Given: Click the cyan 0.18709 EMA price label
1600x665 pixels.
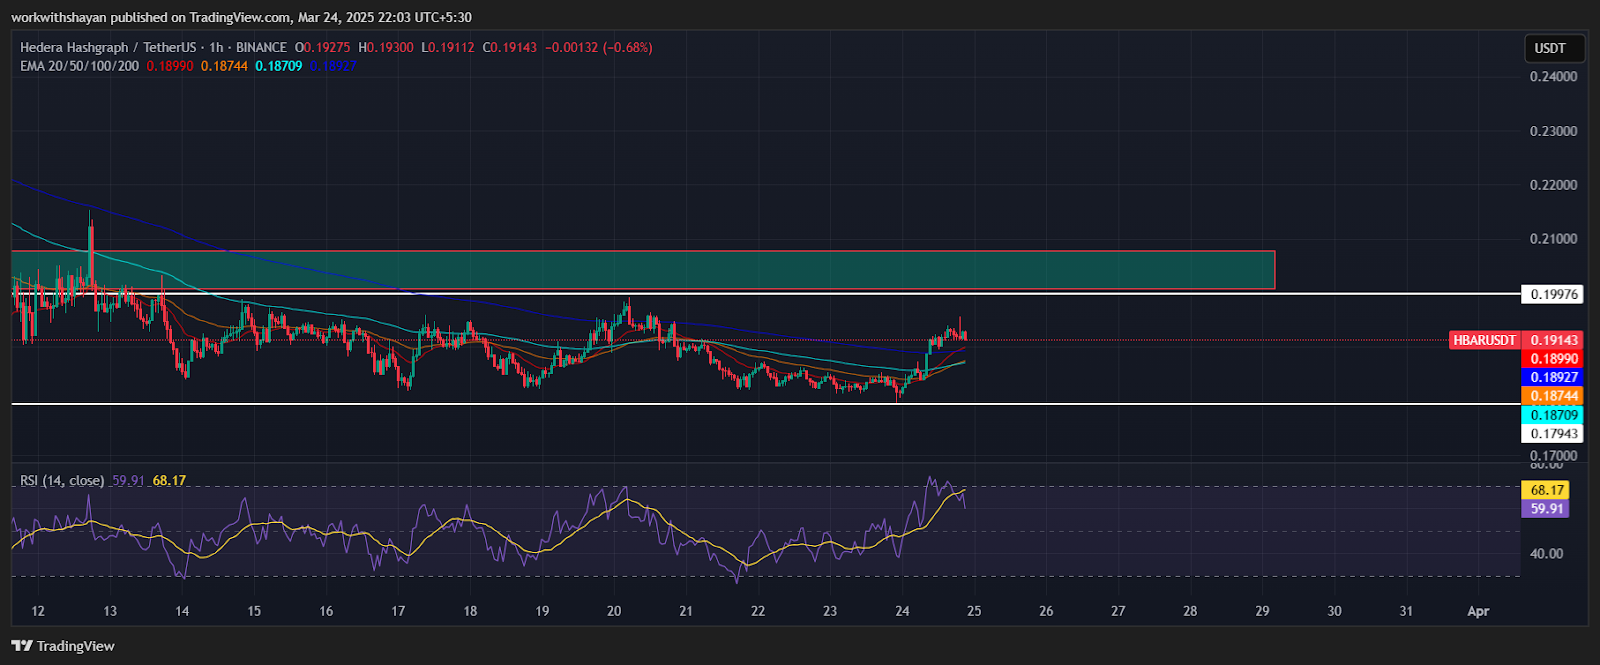Looking at the screenshot, I should click(x=1554, y=415).
